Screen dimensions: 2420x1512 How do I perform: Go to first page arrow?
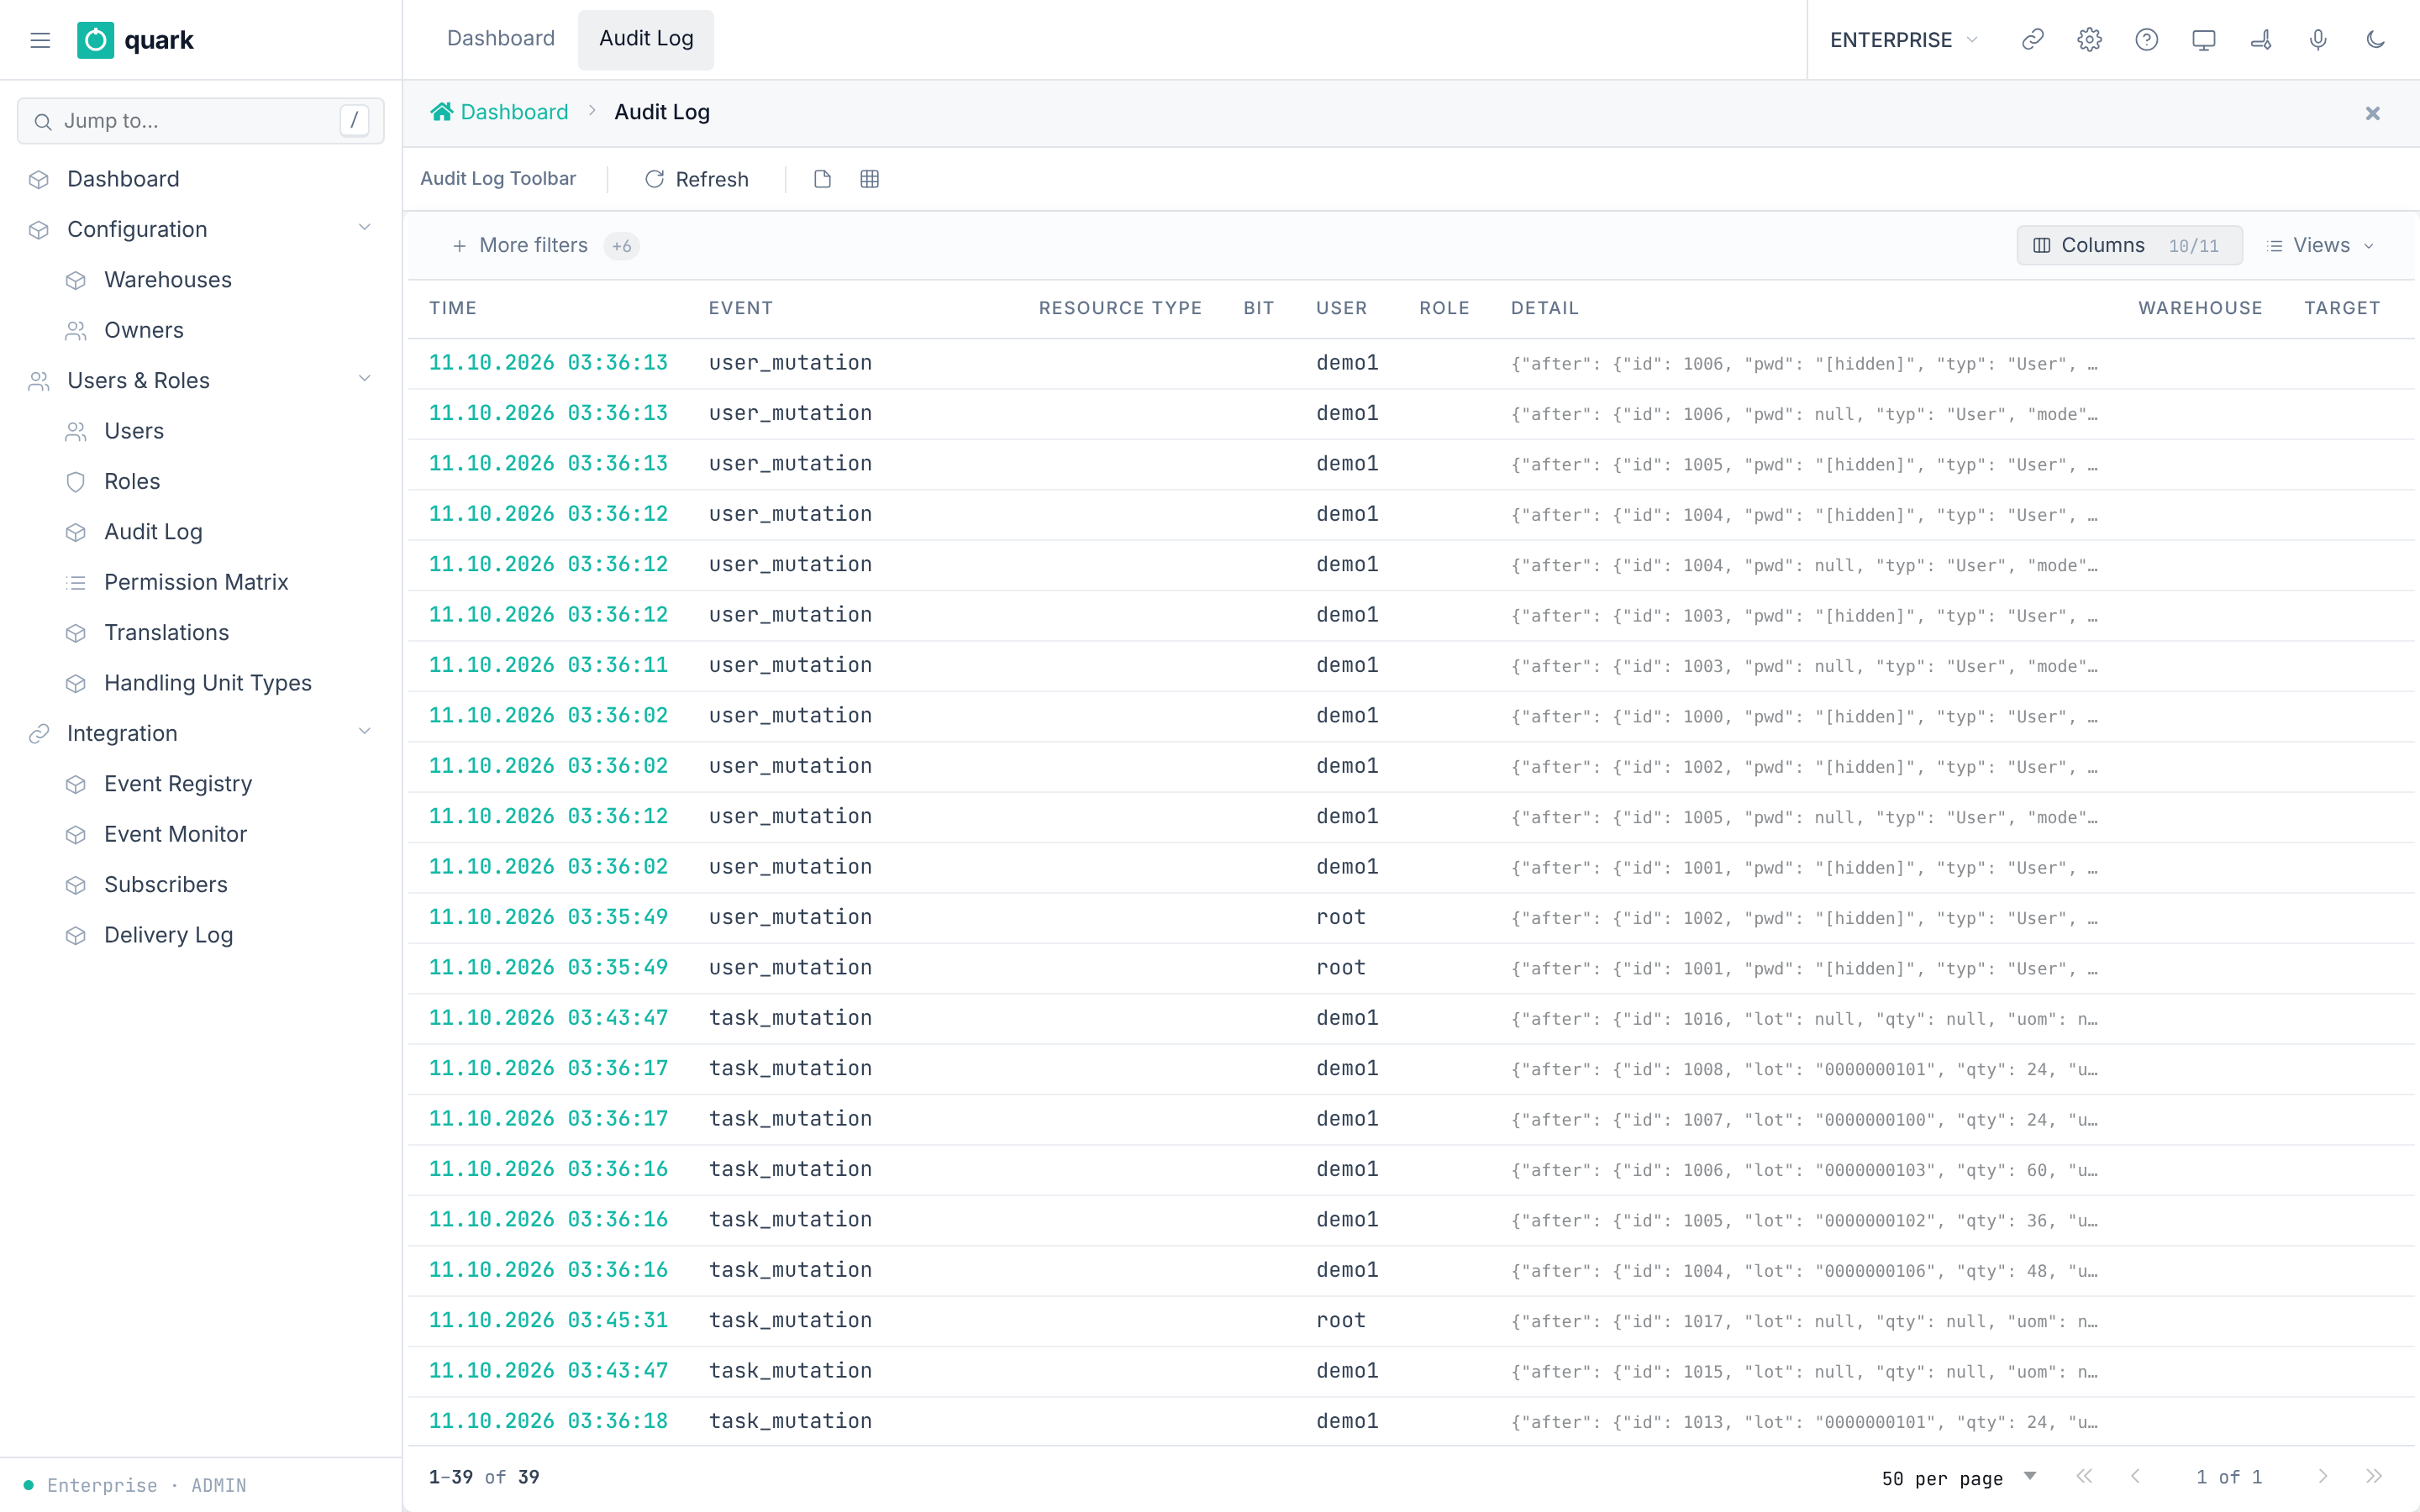coord(2084,1477)
